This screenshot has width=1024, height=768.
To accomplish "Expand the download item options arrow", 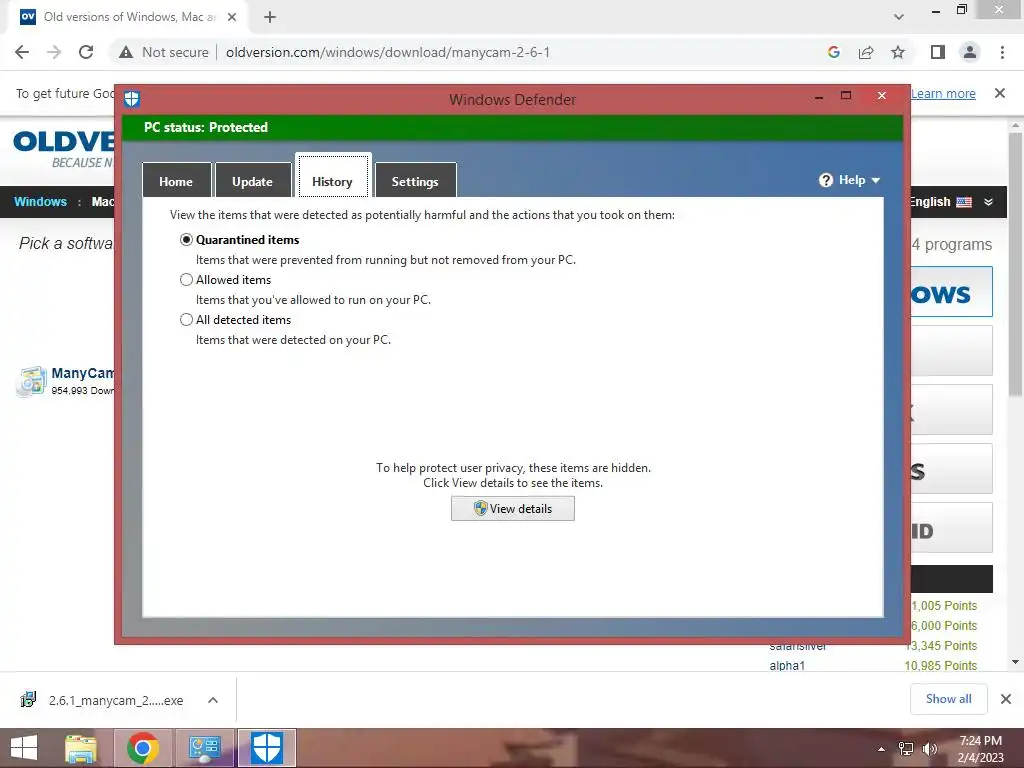I will 213,700.
